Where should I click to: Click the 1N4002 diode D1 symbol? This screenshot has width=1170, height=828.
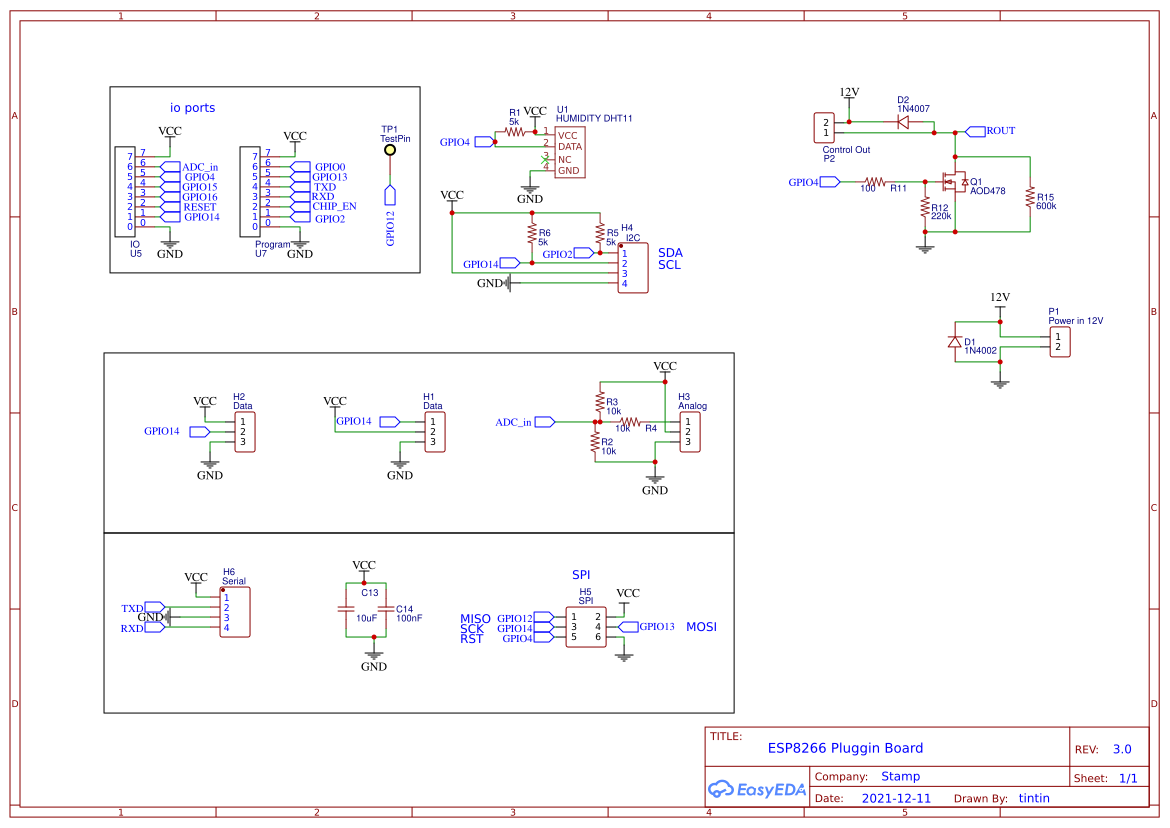(x=955, y=341)
